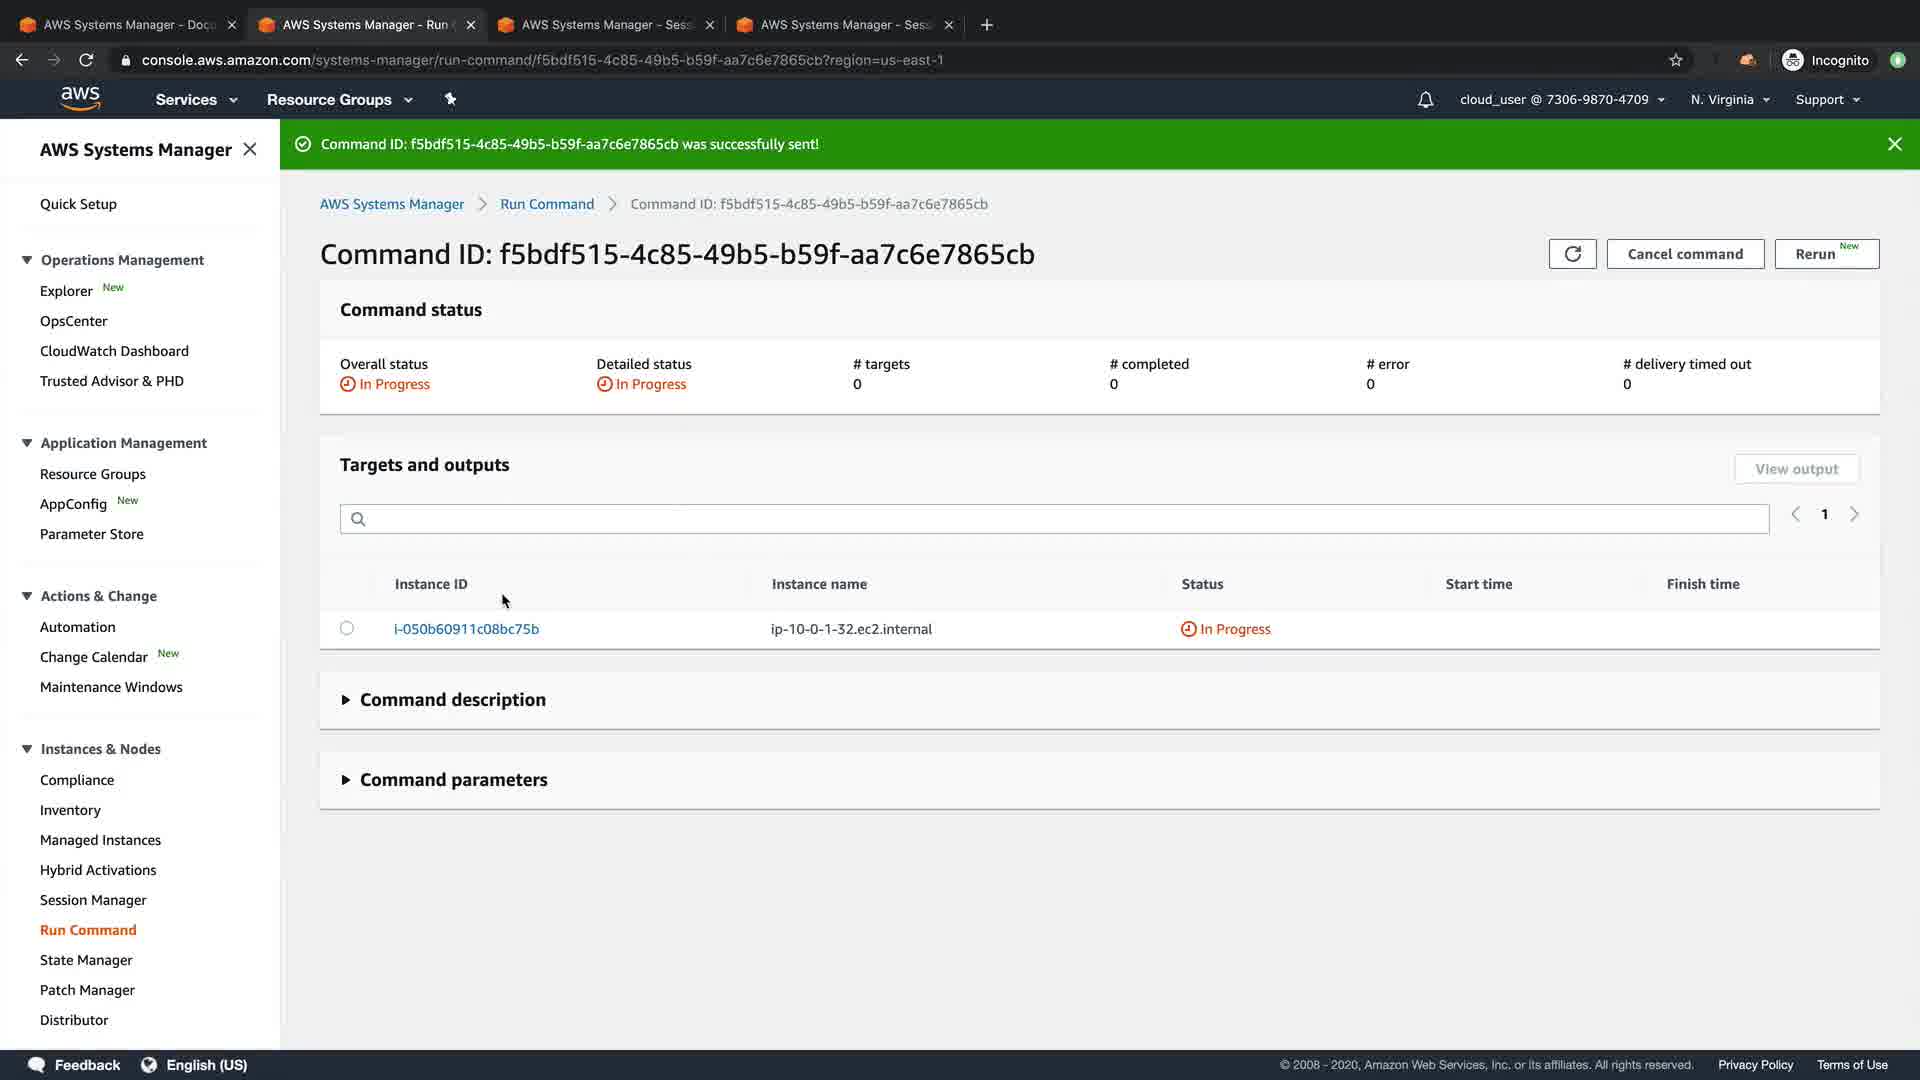Click the refresh icon button

point(1572,254)
